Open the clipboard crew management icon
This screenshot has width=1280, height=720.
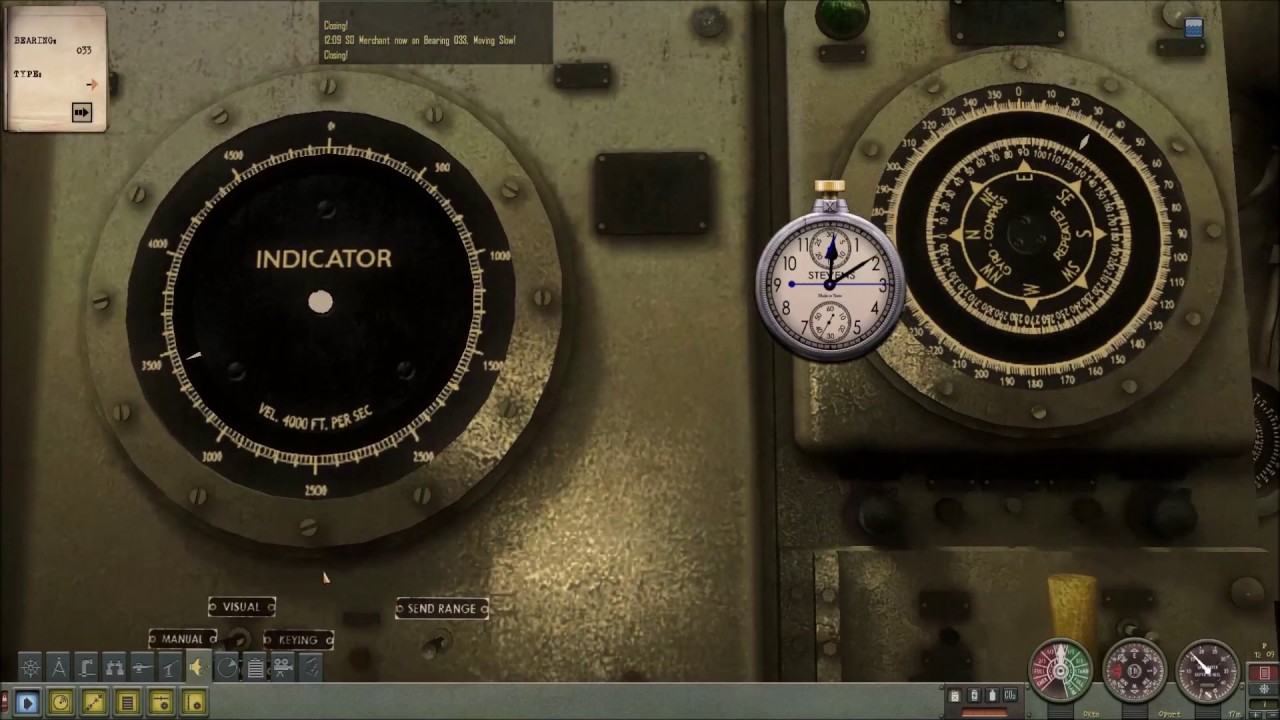(x=255, y=667)
